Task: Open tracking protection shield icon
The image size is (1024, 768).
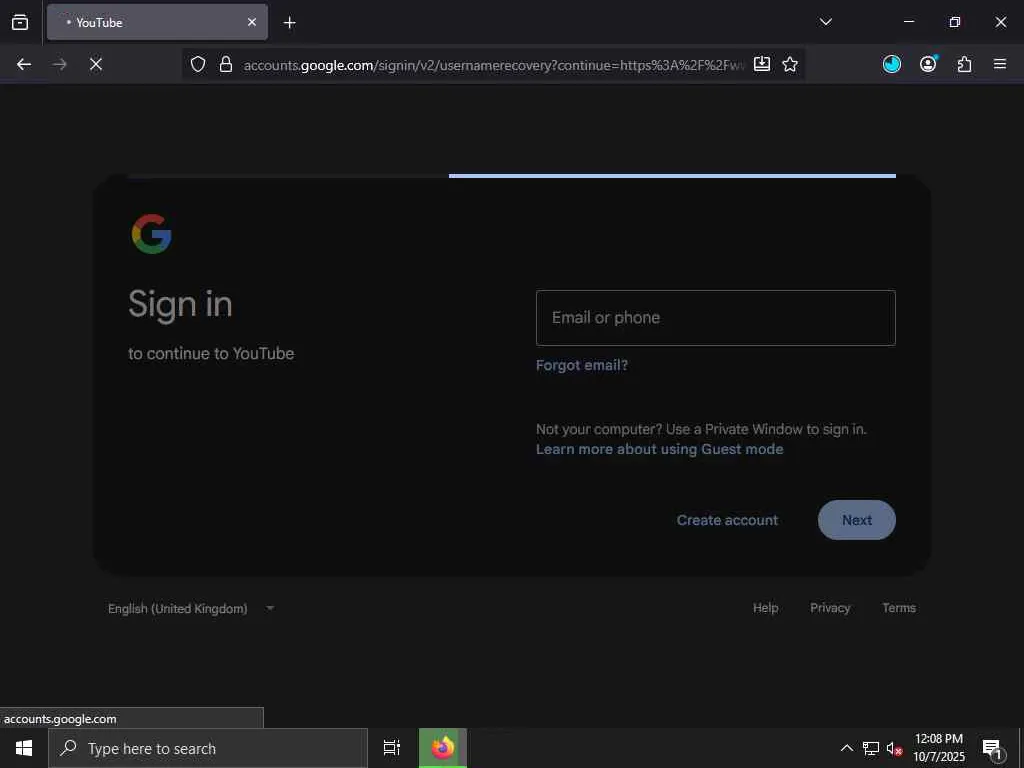Action: 198,64
